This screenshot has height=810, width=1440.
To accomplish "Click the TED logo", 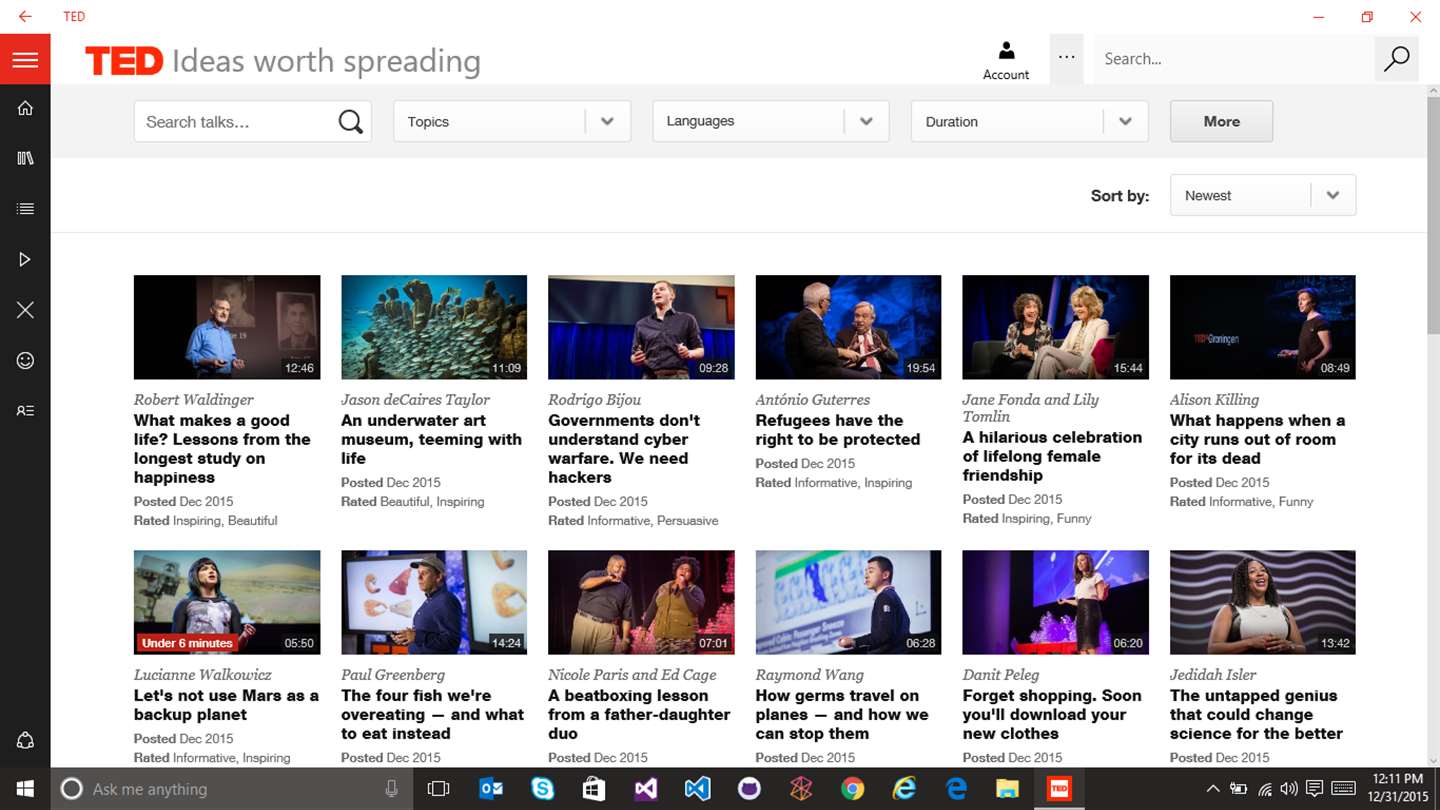I will (x=124, y=61).
